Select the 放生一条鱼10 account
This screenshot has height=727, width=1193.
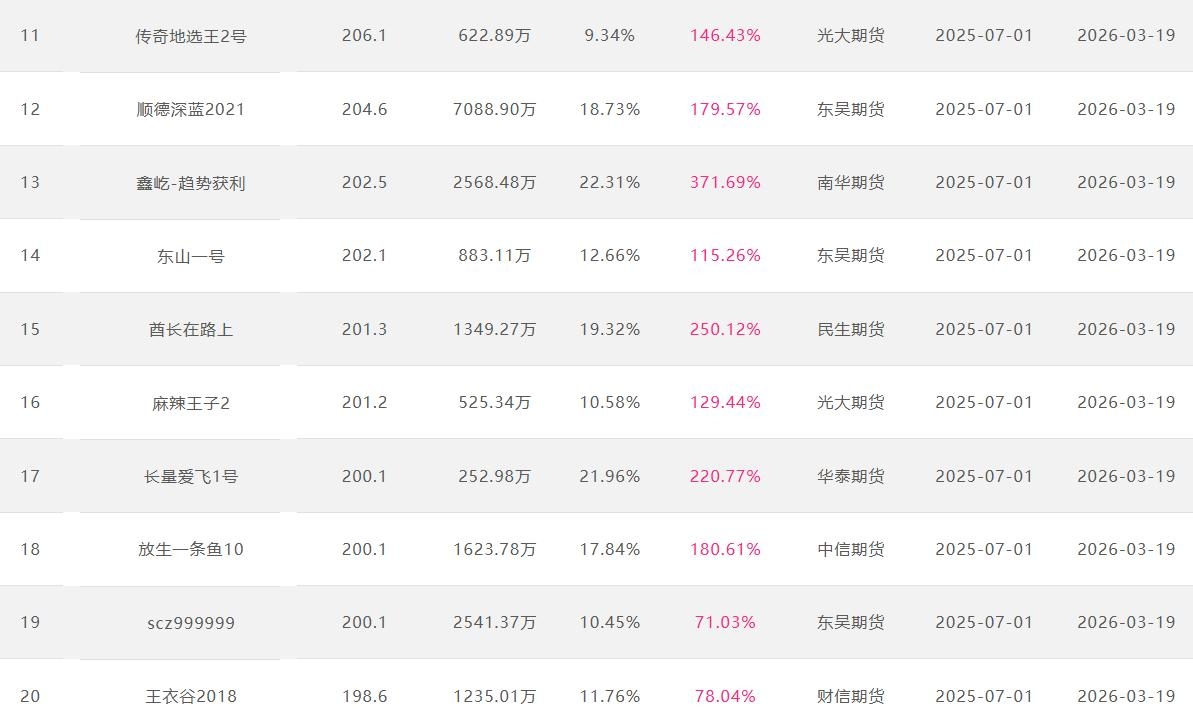coord(190,549)
